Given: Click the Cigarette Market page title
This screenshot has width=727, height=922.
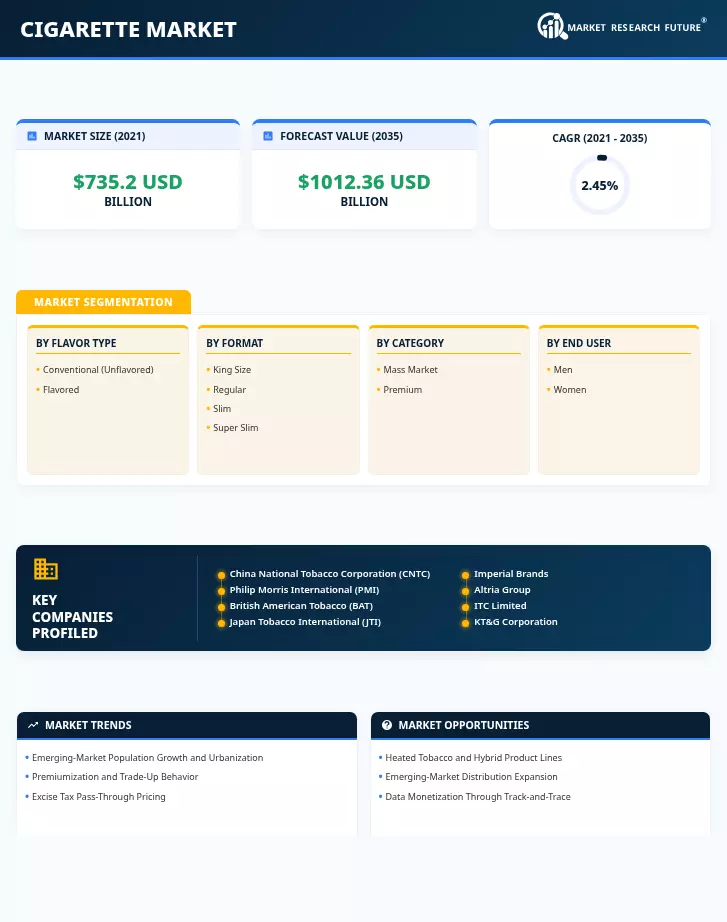Looking at the screenshot, I should click(128, 29).
